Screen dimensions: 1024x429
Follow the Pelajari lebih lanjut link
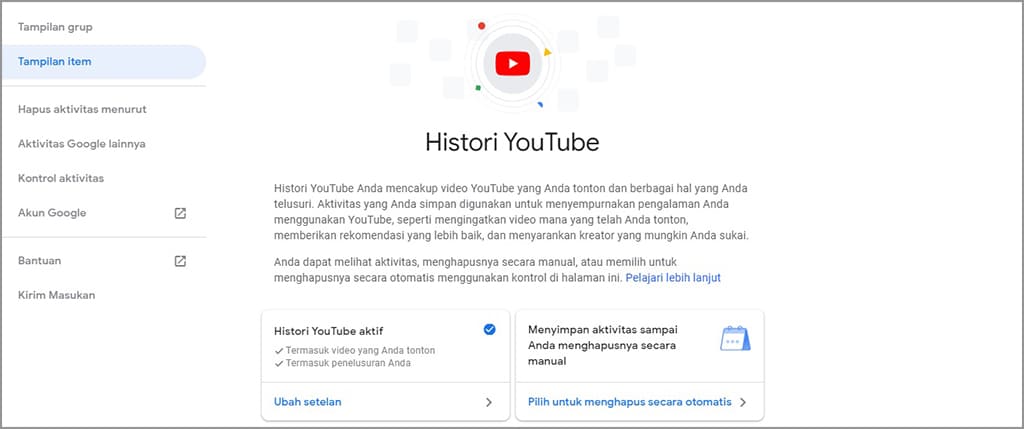(x=673, y=277)
